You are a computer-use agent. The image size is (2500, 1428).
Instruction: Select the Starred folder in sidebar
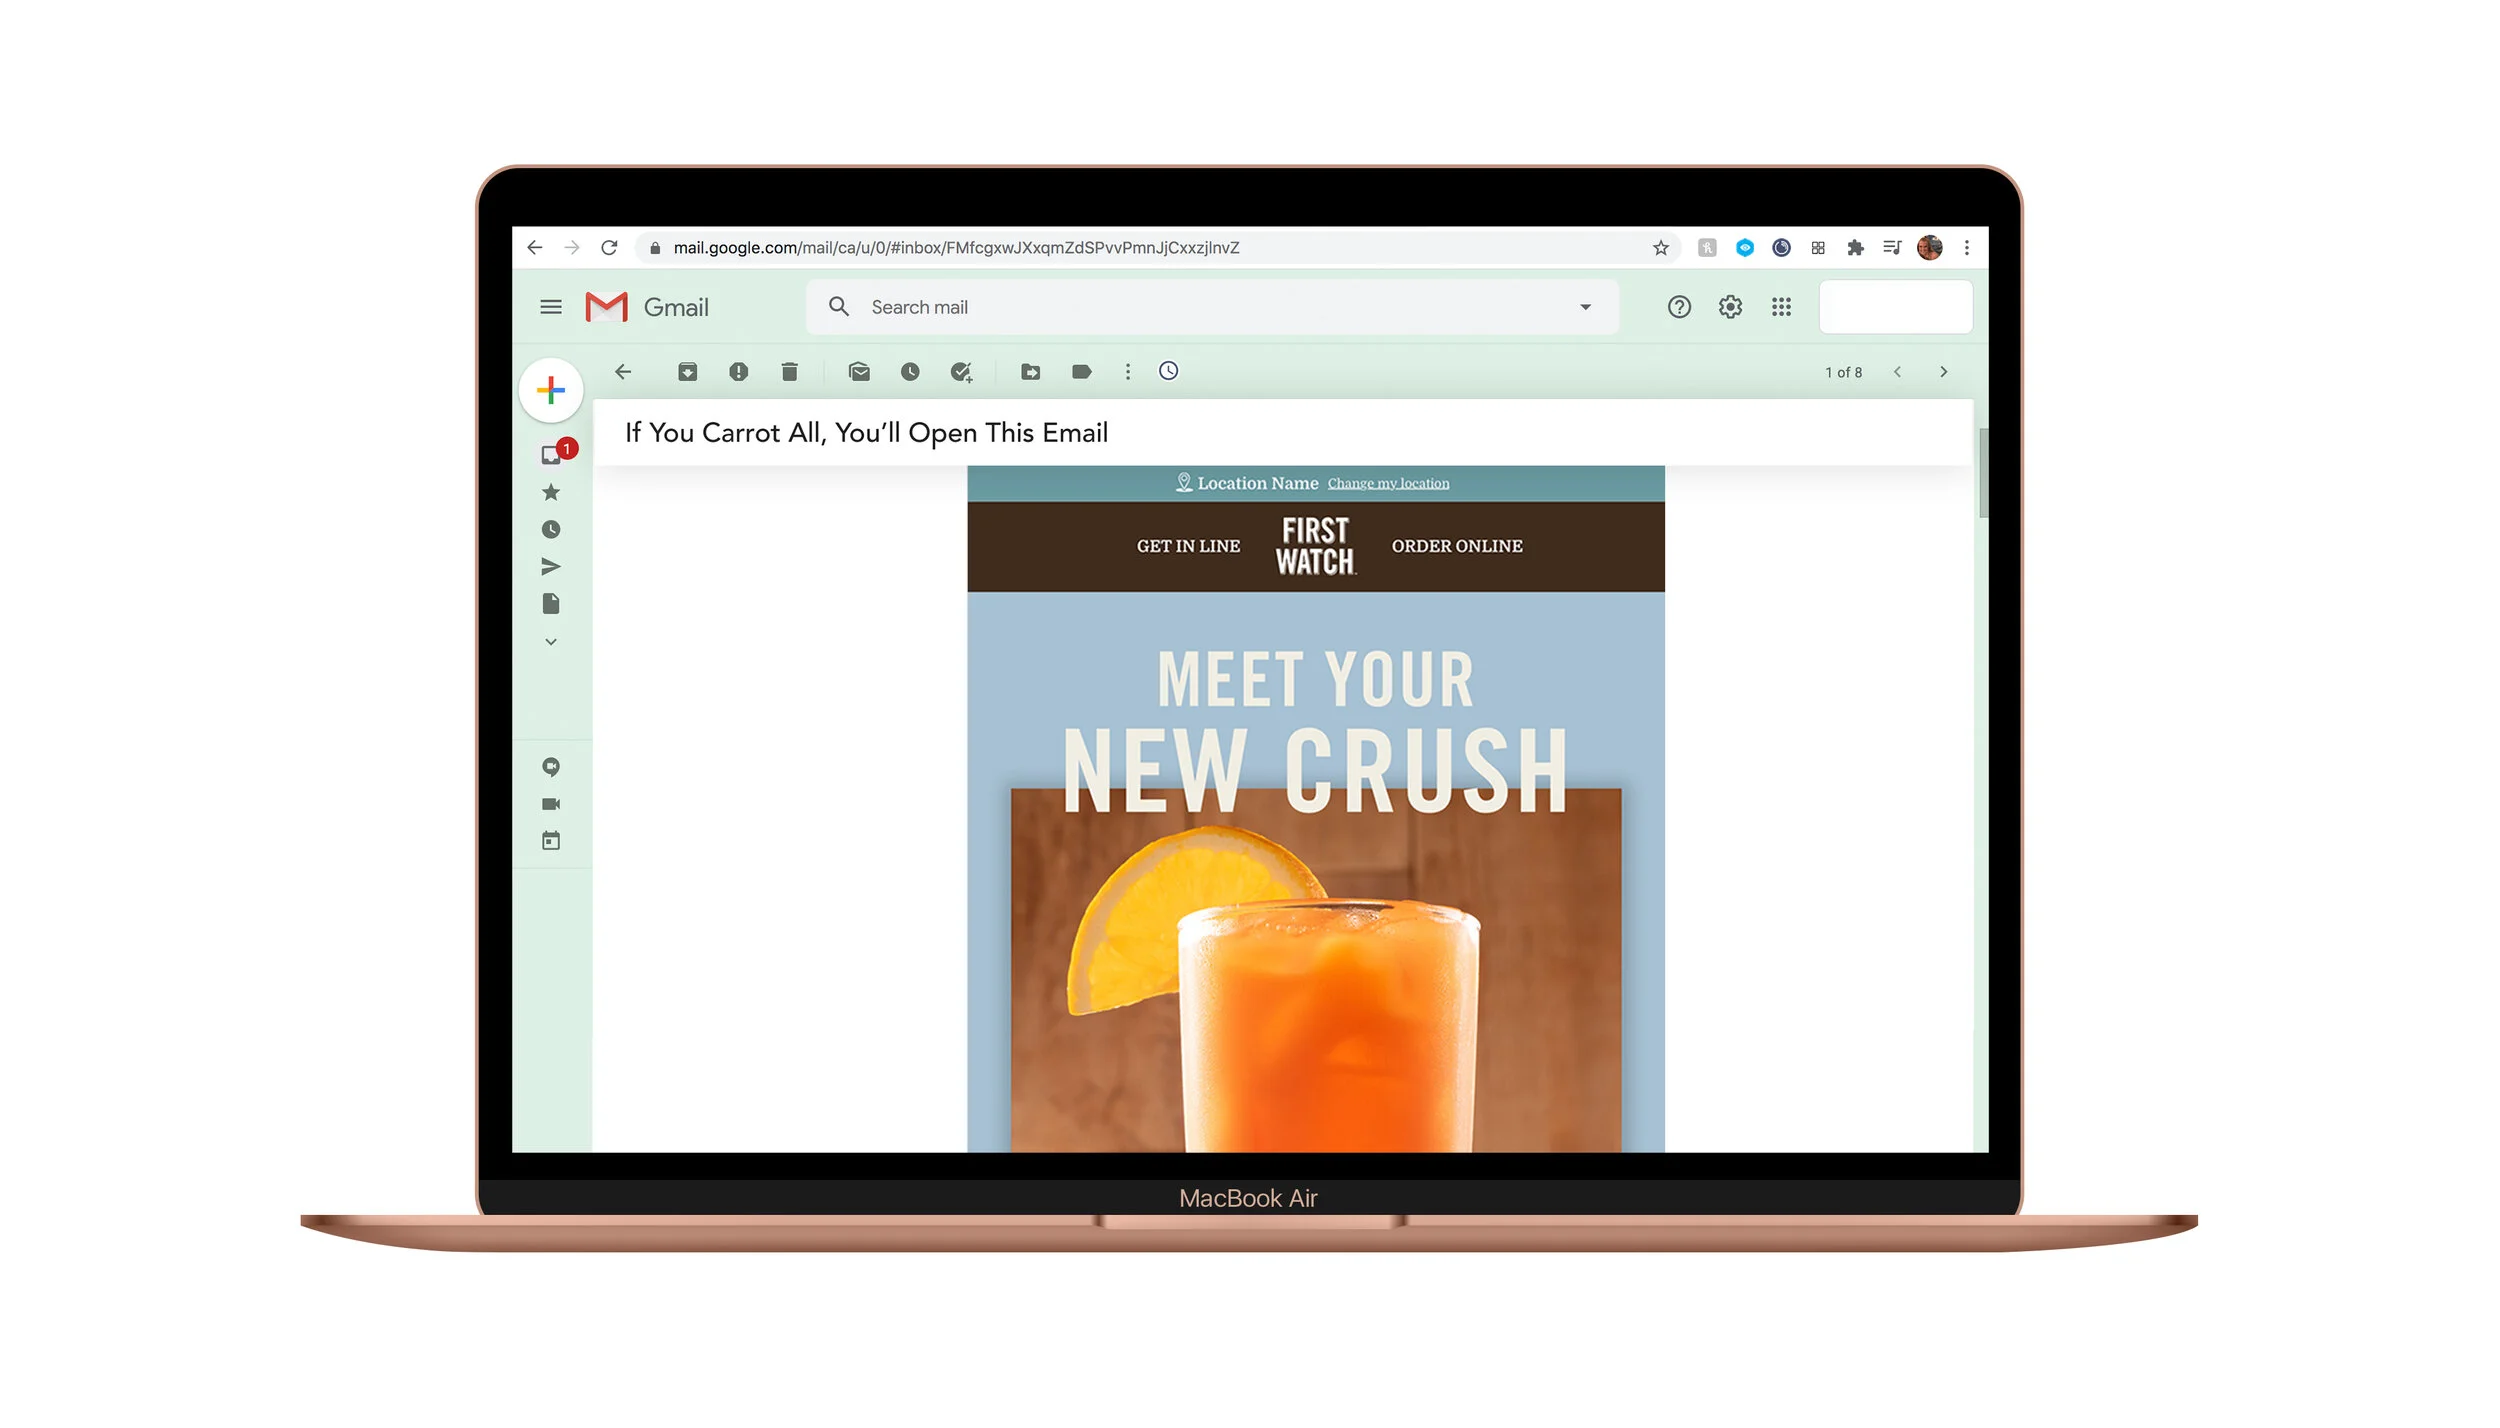[x=551, y=490]
